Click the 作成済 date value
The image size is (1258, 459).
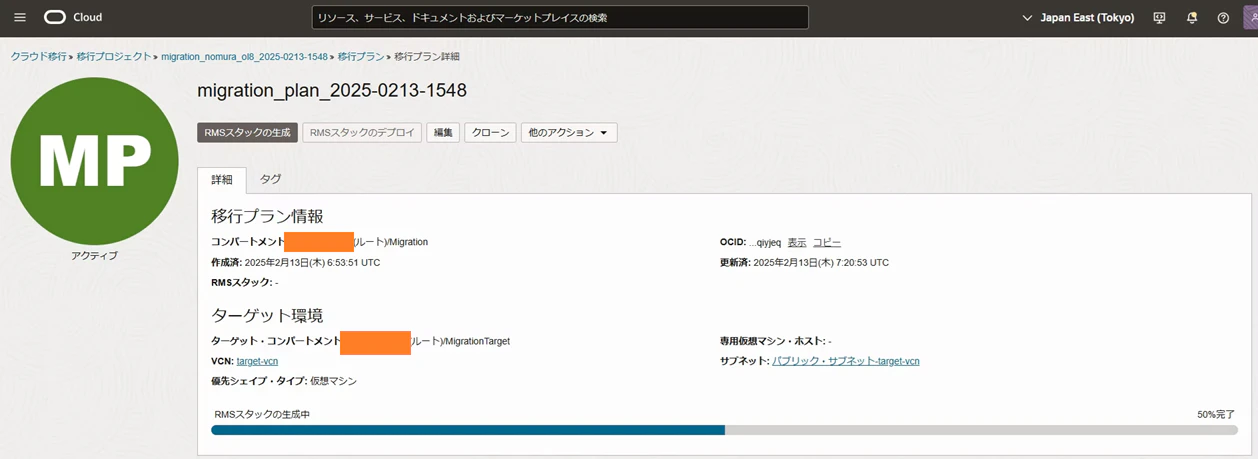(x=312, y=263)
